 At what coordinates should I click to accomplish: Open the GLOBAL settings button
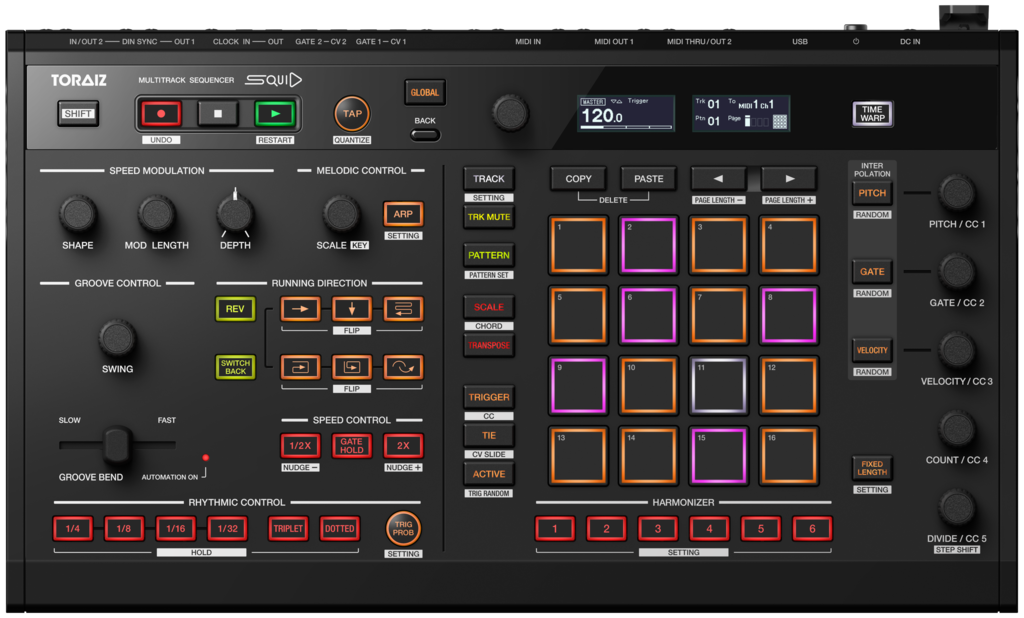pyautogui.click(x=424, y=93)
